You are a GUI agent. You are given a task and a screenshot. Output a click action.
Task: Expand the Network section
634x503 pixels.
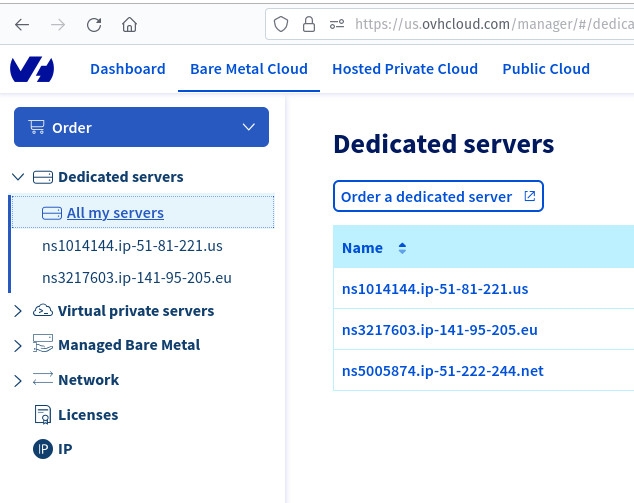(x=18, y=380)
